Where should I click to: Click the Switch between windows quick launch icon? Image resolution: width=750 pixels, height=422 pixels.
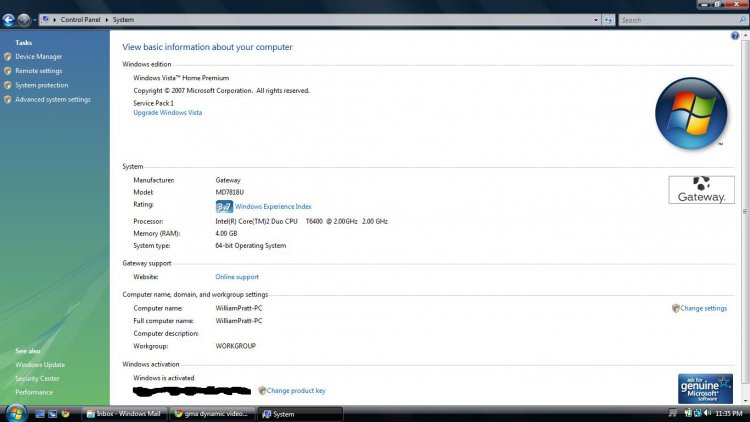(x=53, y=414)
